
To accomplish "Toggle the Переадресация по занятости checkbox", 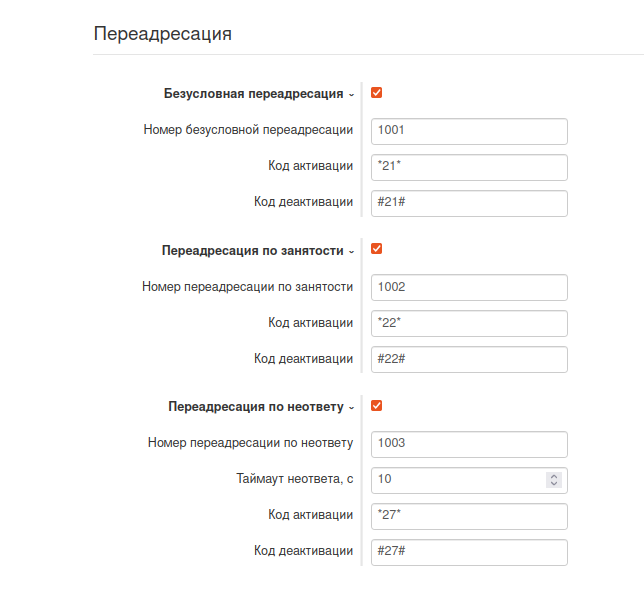I will pos(377,250).
